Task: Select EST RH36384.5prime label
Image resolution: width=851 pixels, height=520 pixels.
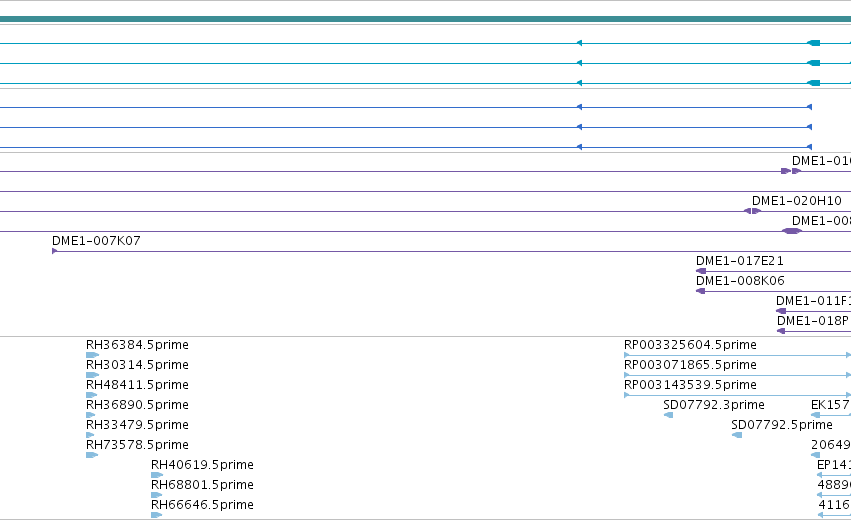Action: click(x=137, y=345)
